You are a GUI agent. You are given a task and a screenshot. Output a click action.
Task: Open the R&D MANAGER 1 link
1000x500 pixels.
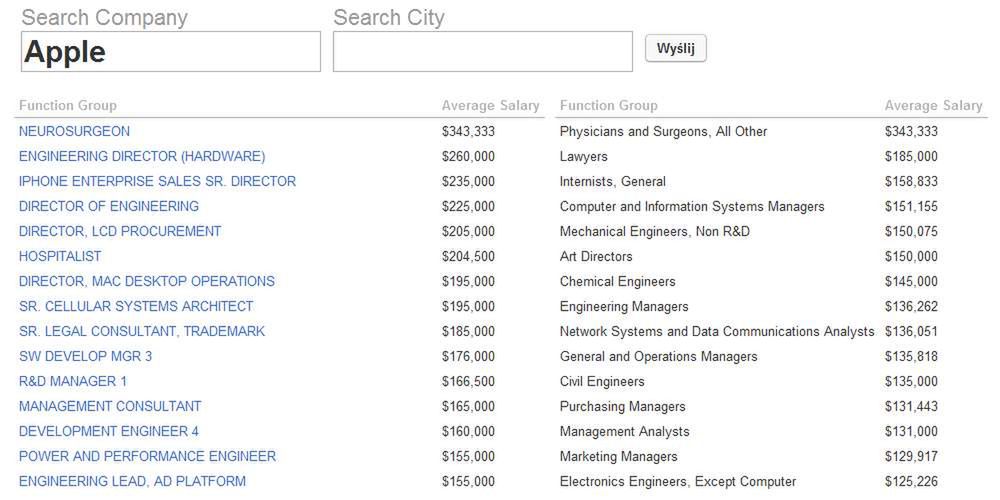(x=73, y=381)
